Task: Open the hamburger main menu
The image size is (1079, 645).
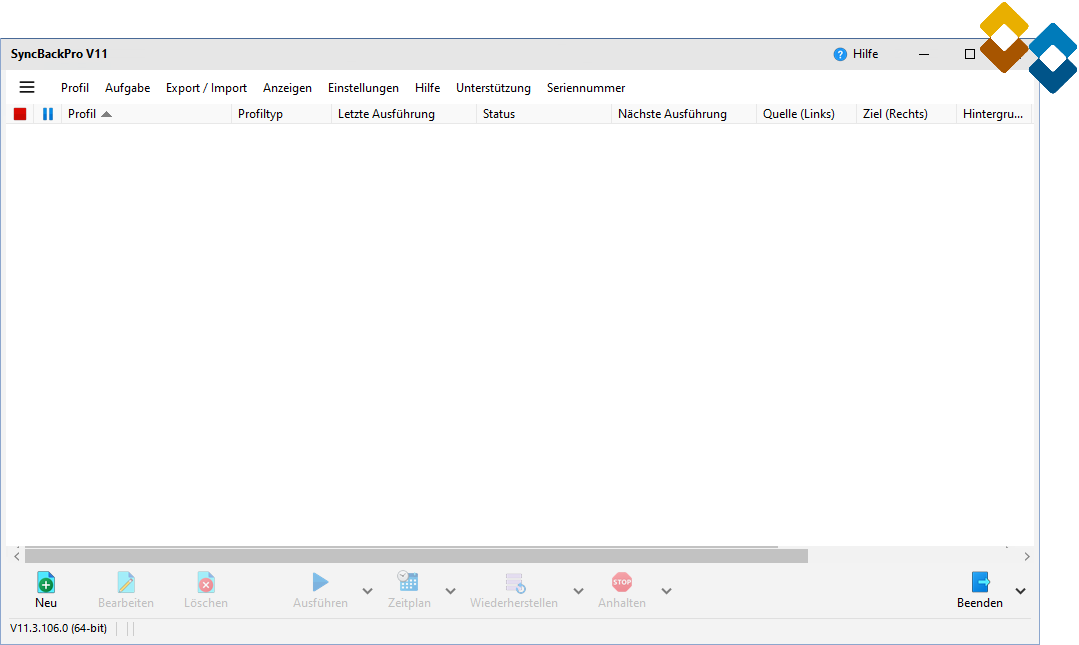Action: [27, 87]
